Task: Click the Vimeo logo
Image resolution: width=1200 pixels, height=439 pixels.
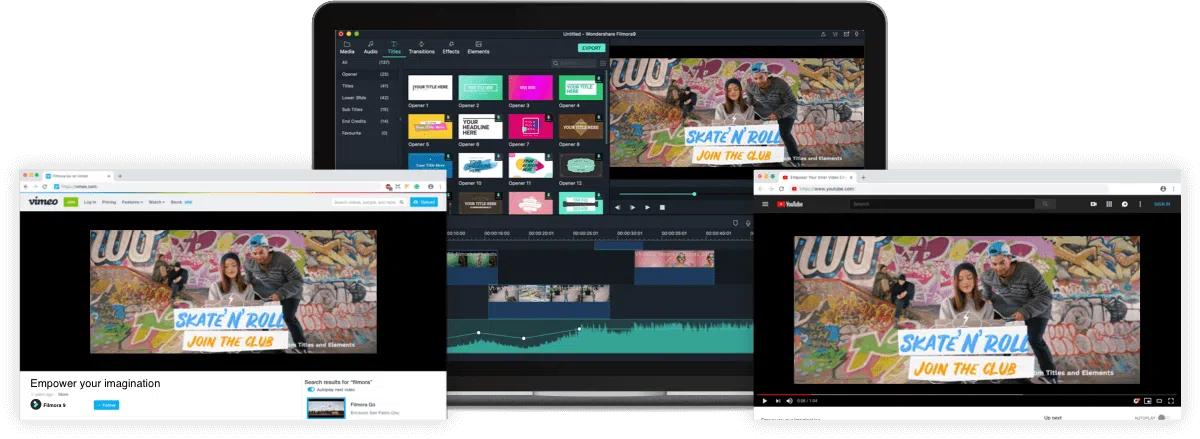Action: click(43, 201)
